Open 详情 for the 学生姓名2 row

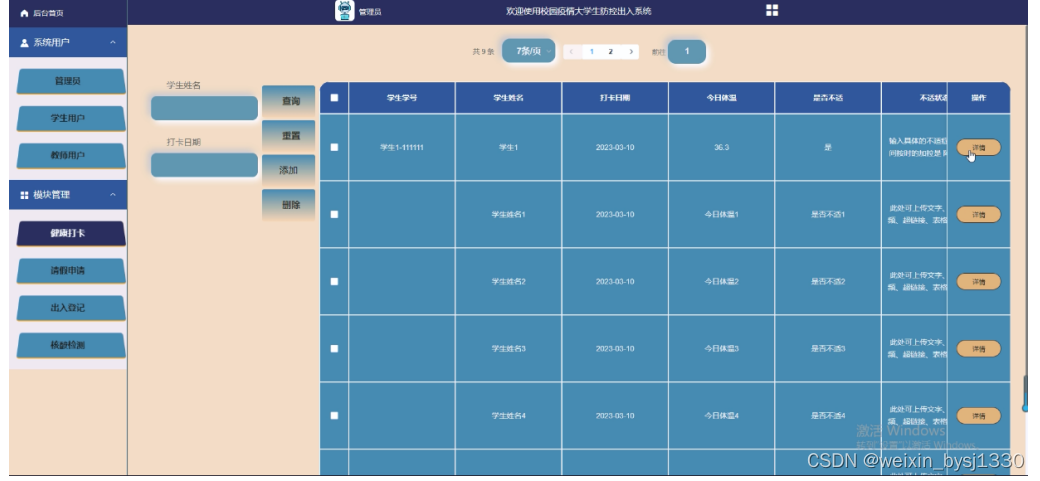coord(978,281)
